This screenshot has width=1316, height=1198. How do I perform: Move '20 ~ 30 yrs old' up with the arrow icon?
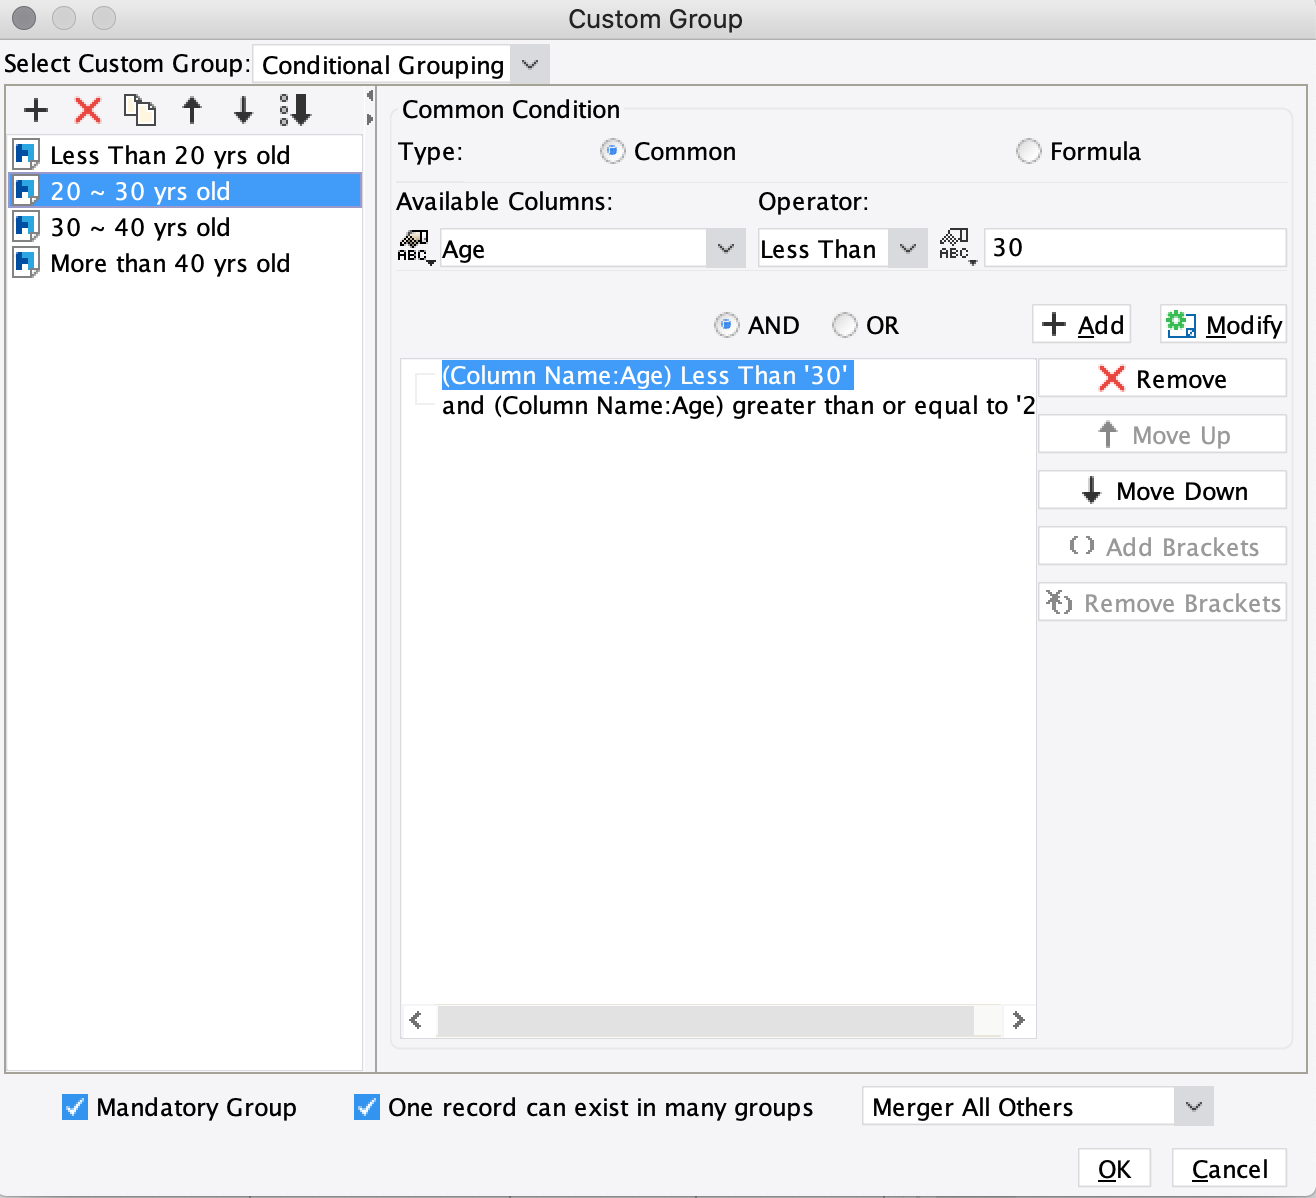[x=192, y=110]
